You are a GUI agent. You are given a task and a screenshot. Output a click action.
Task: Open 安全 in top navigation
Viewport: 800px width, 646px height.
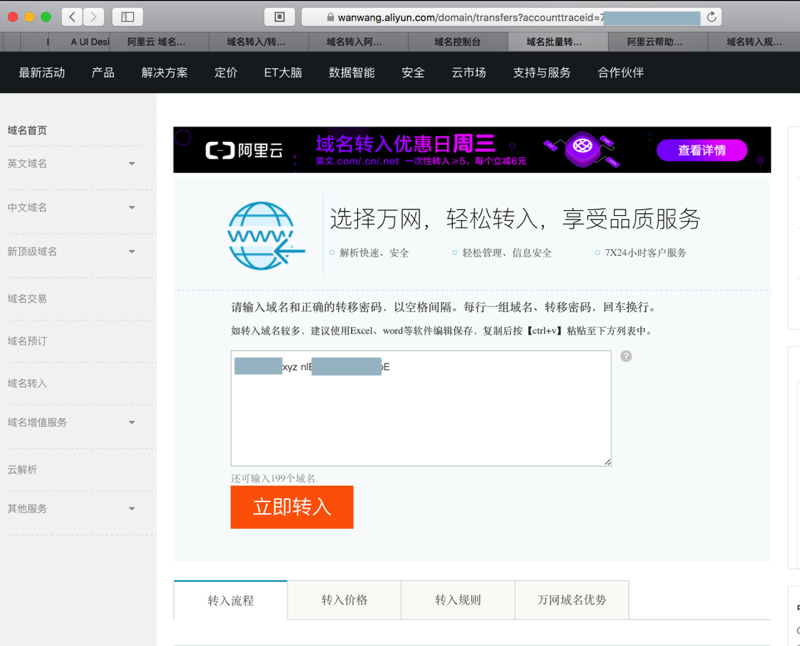413,72
